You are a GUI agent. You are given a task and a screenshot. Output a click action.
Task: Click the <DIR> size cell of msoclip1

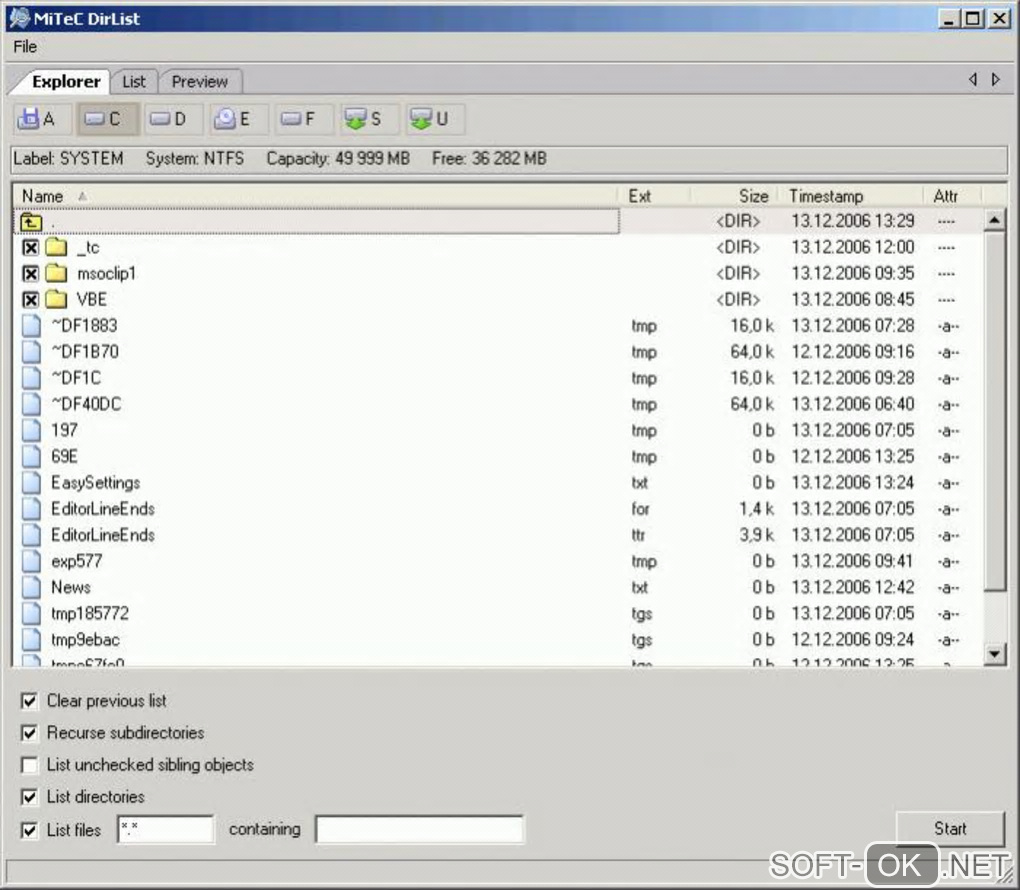pyautogui.click(x=738, y=273)
